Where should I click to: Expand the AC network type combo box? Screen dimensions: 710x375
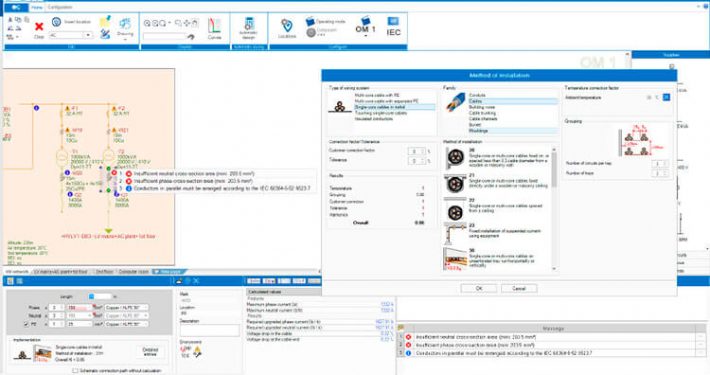coord(88,35)
